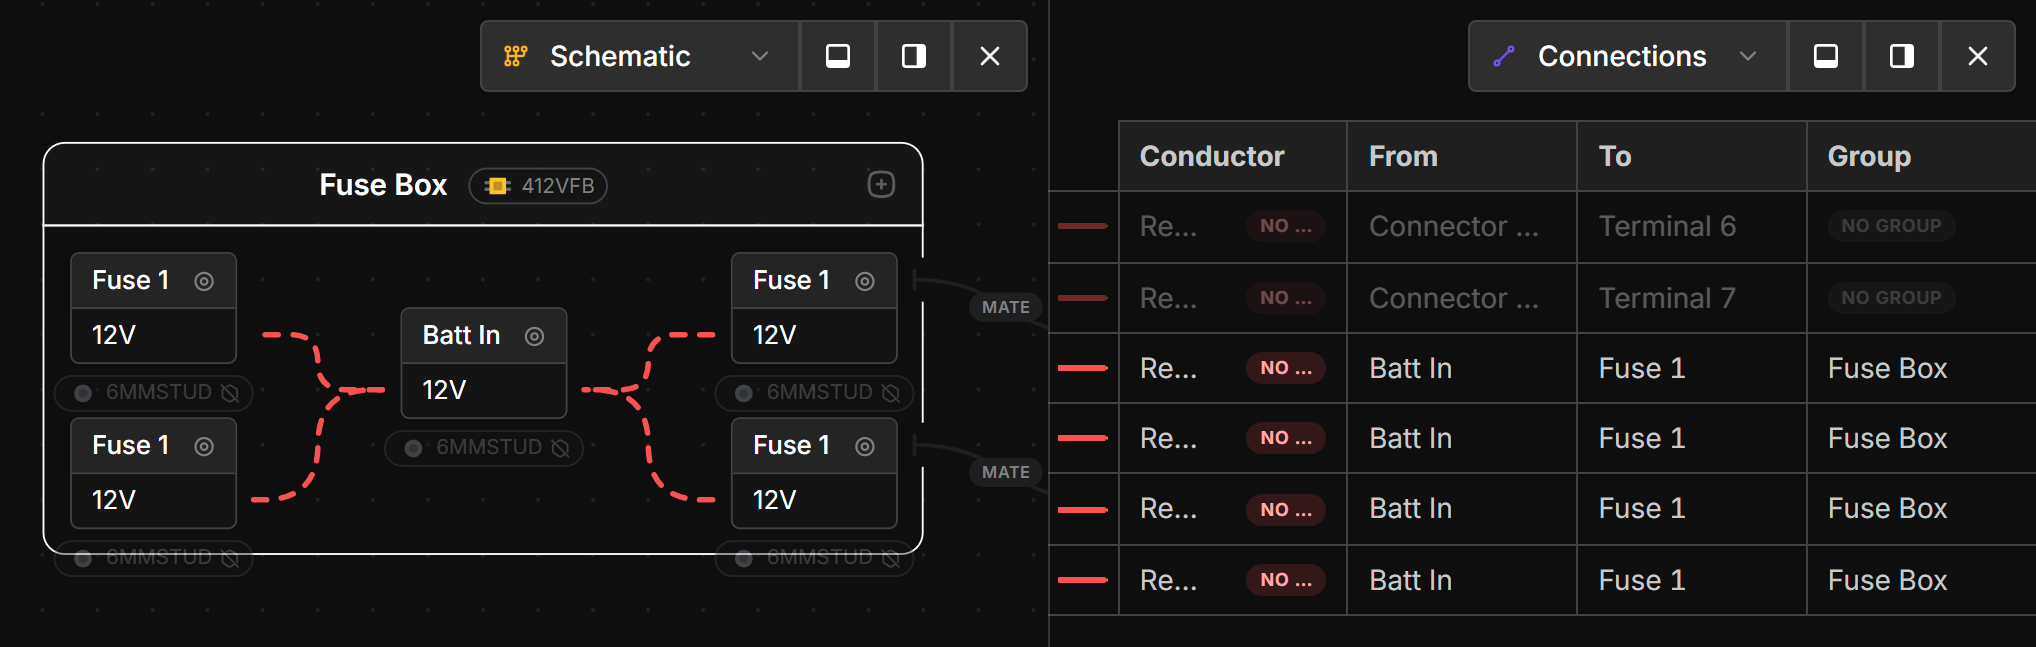
Task: Click the Connections panel side-split layout icon
Action: click(1902, 56)
